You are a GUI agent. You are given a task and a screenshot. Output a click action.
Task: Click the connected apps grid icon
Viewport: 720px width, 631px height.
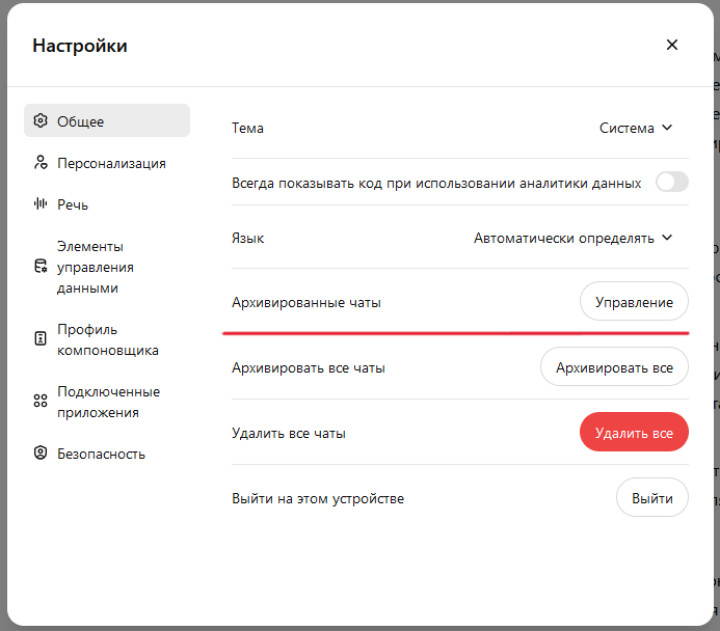pos(41,401)
